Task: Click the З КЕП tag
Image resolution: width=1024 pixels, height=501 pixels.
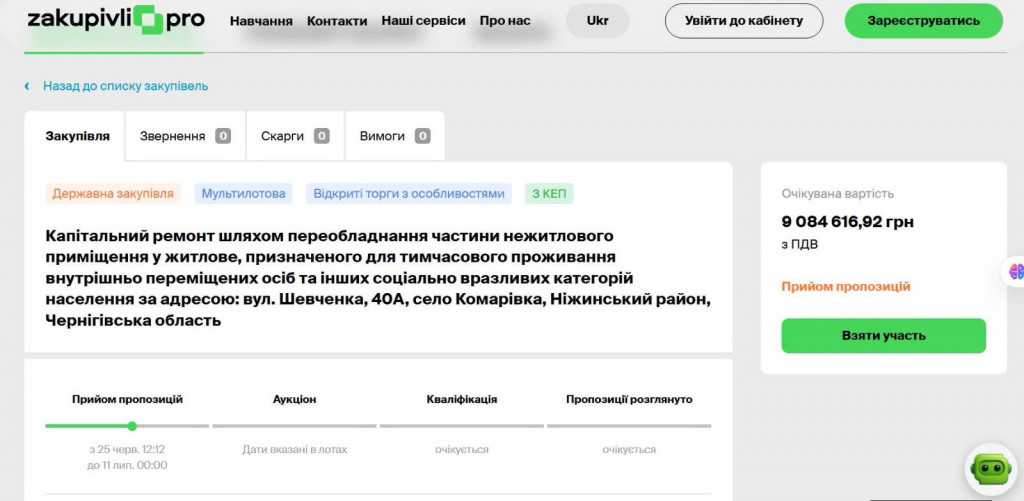Action: 549,194
